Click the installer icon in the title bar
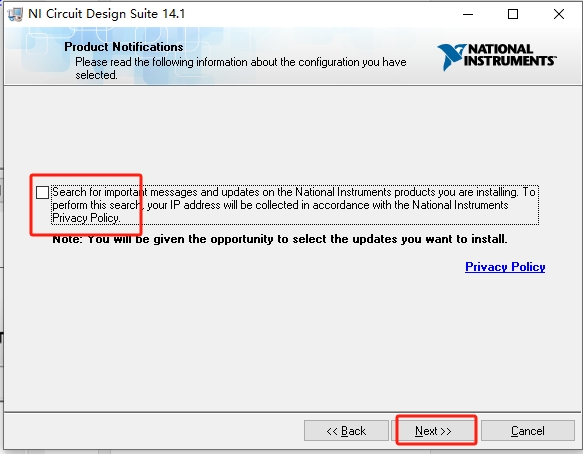Image resolution: width=583 pixels, height=454 pixels. 15,14
